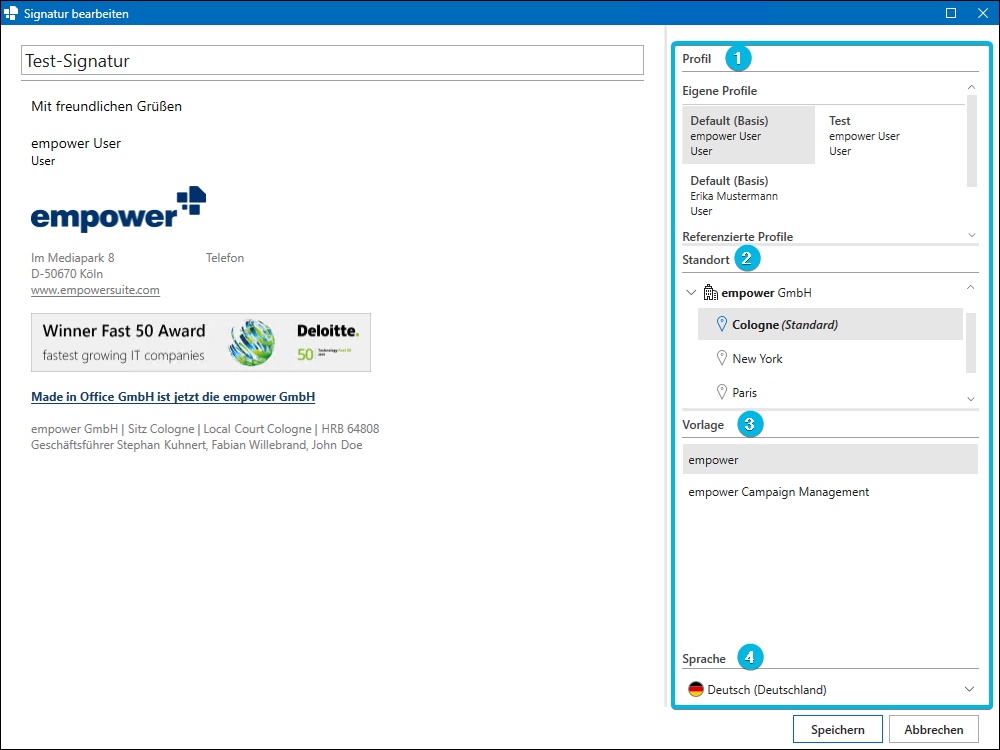This screenshot has height=750, width=1000.
Task: Click the Abbrechen button
Action: point(934,729)
